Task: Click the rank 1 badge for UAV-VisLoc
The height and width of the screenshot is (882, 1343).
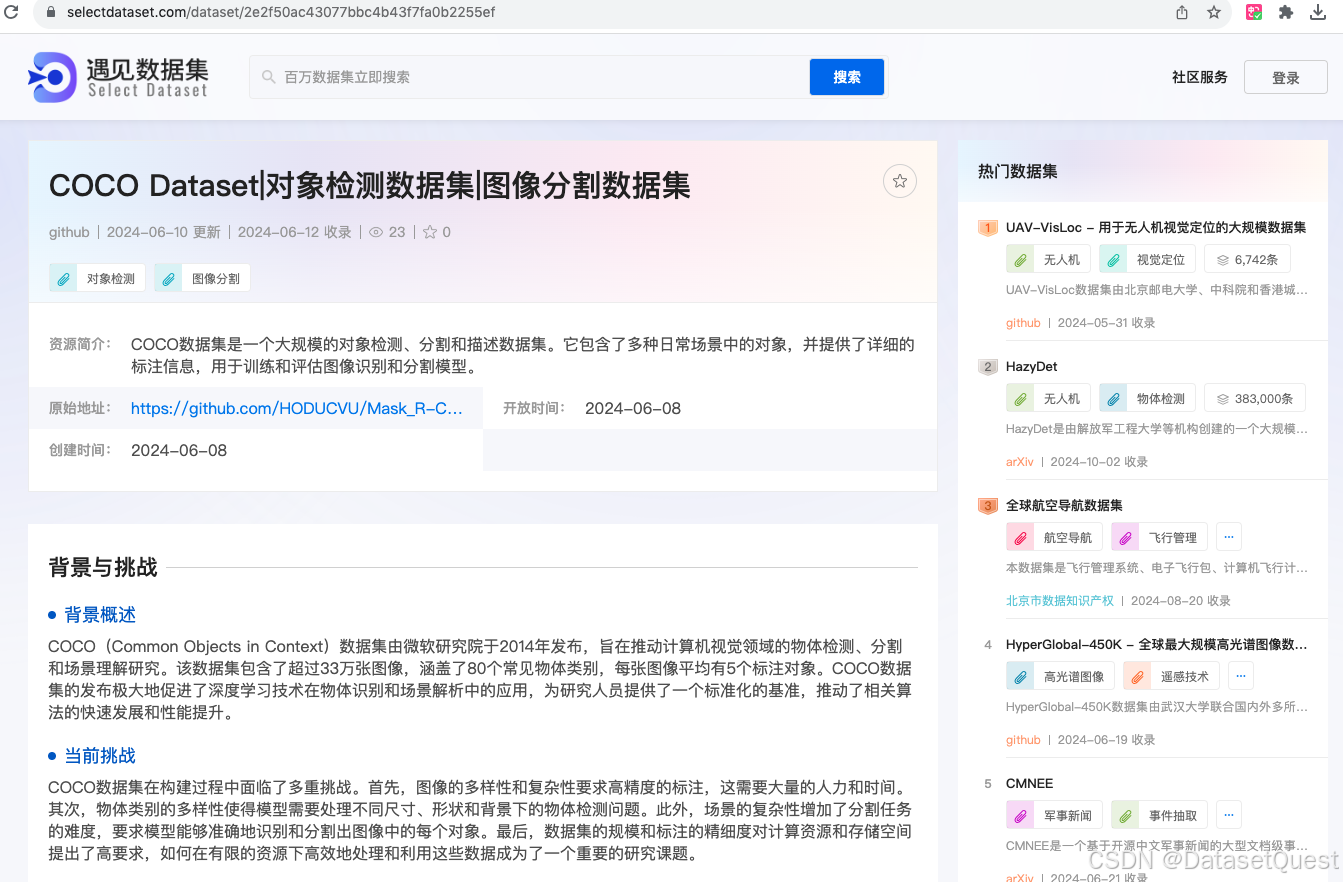Action: pyautogui.click(x=988, y=228)
